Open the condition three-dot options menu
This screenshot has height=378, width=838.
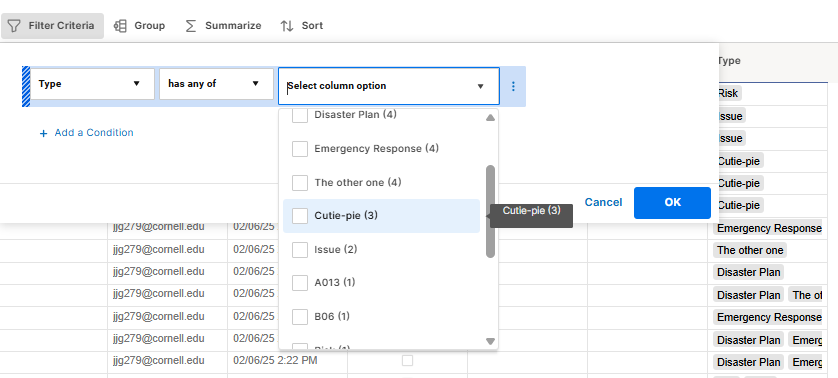513,86
